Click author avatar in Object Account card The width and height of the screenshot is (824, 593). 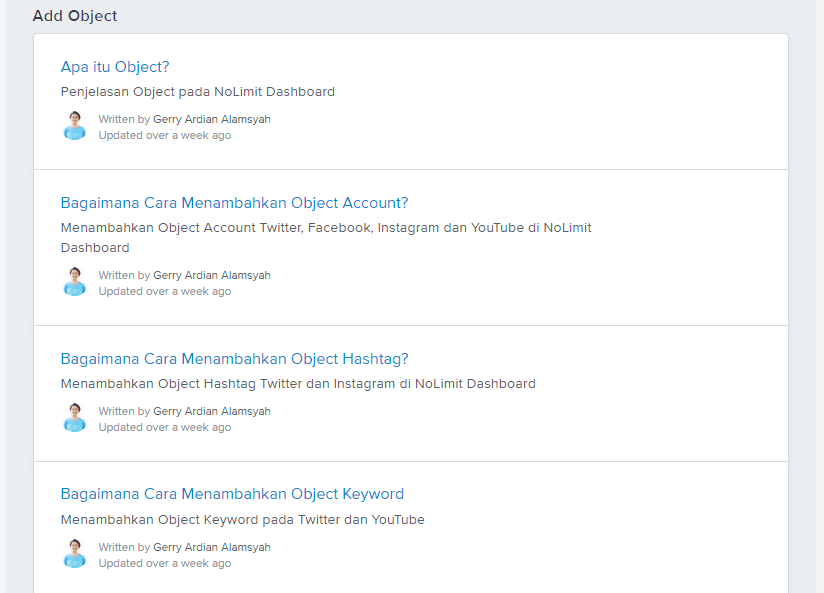[x=74, y=282]
